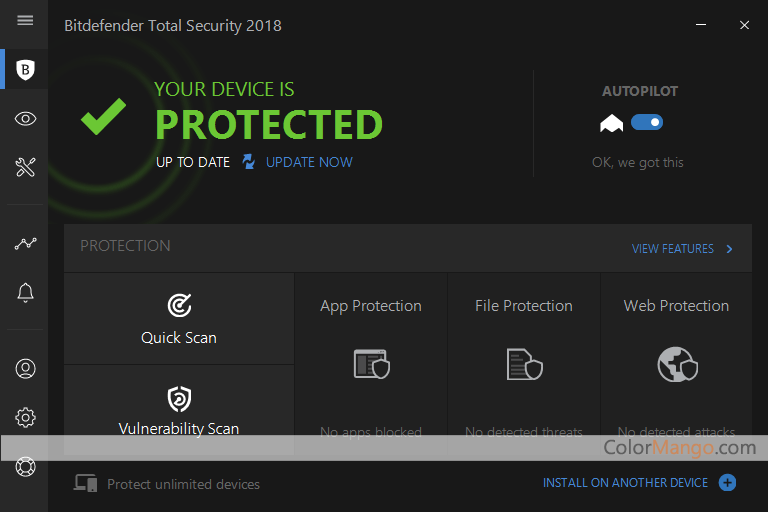This screenshot has height=512, width=768.
Task: Click the Autopilot paper plane icon
Action: pyautogui.click(x=611, y=123)
